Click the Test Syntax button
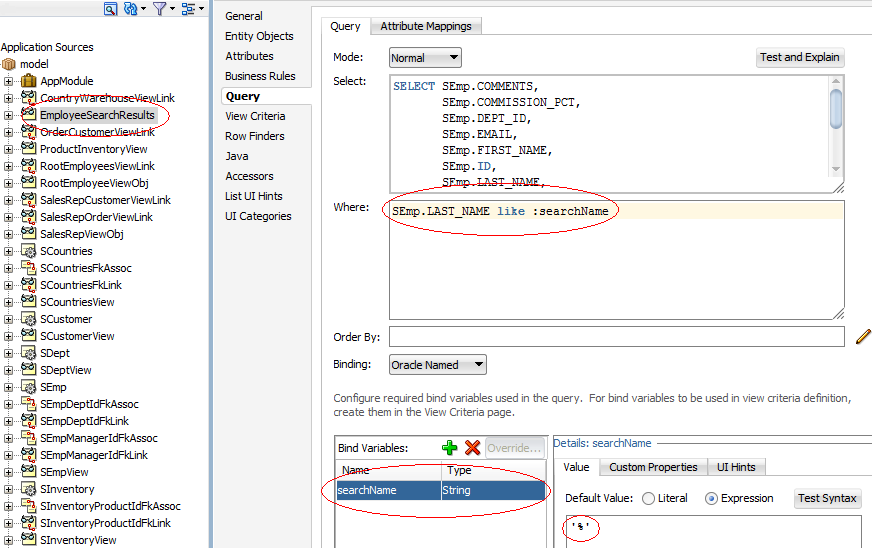872x548 pixels. [827, 498]
